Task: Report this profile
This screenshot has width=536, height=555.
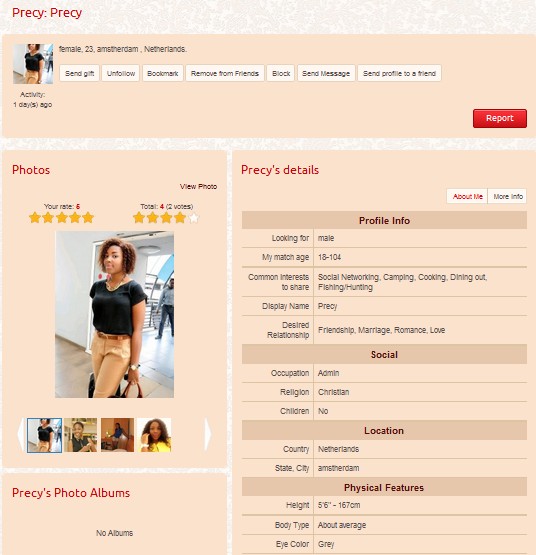Action: (500, 118)
